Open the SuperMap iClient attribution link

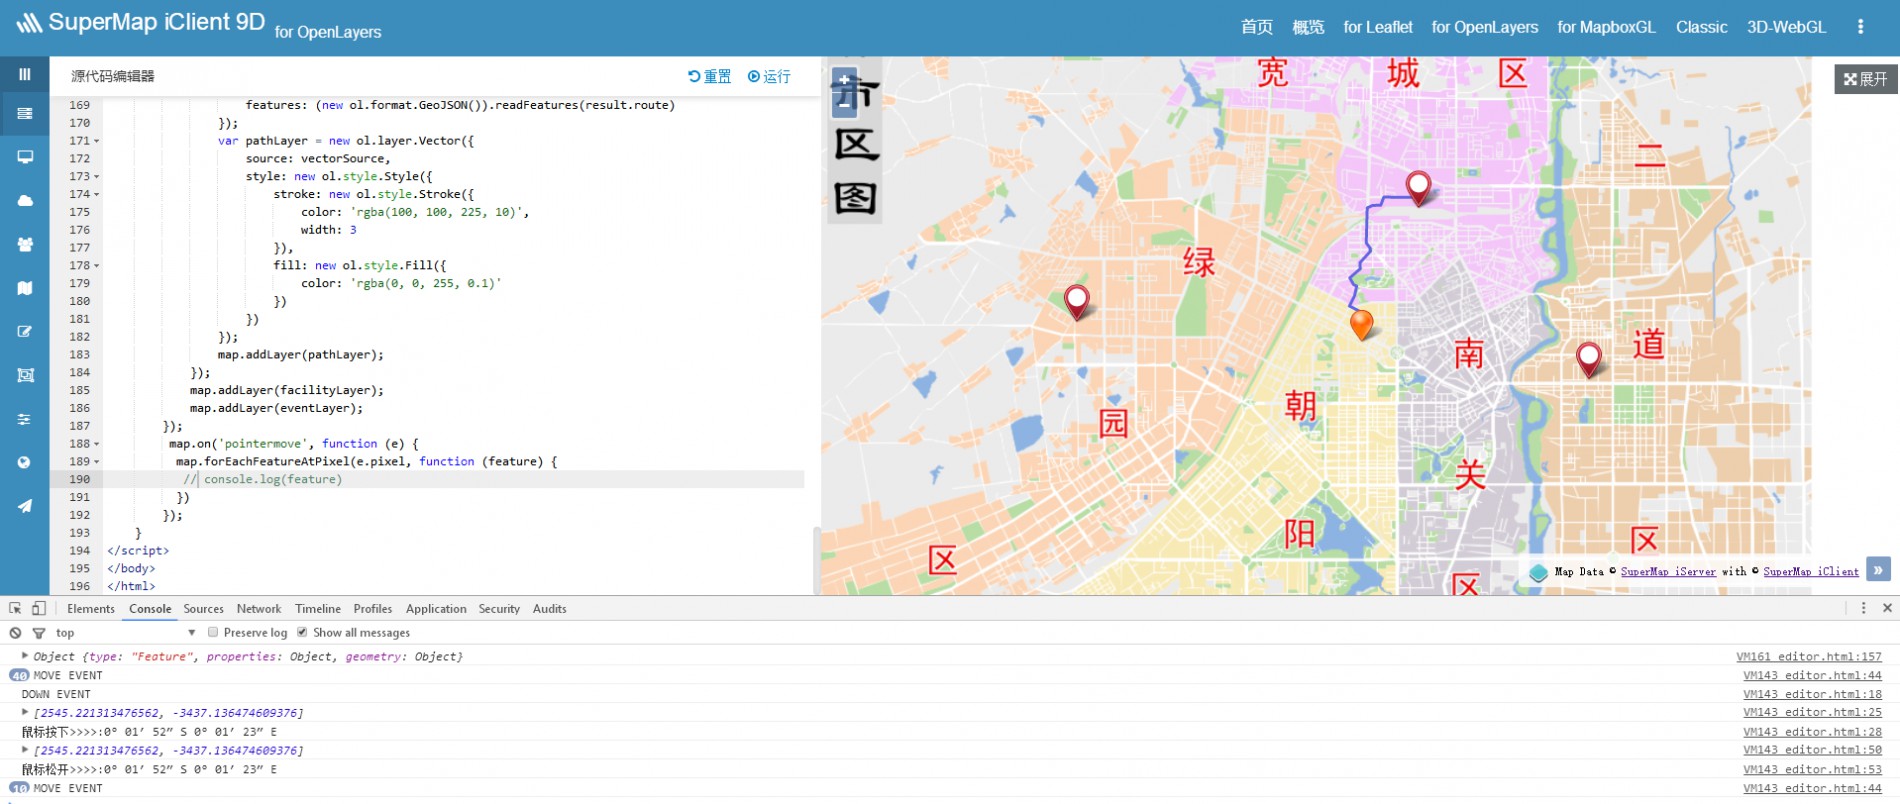(x=1811, y=571)
